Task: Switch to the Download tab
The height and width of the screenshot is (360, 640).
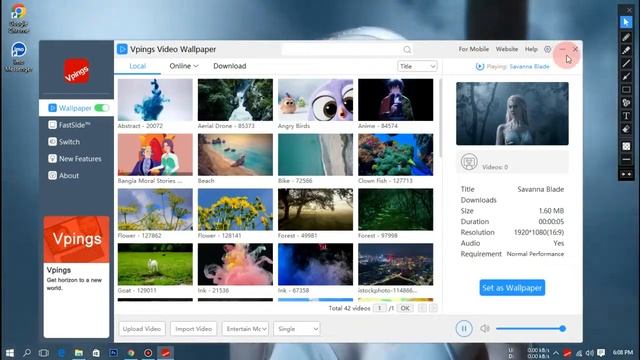Action: pyautogui.click(x=229, y=66)
